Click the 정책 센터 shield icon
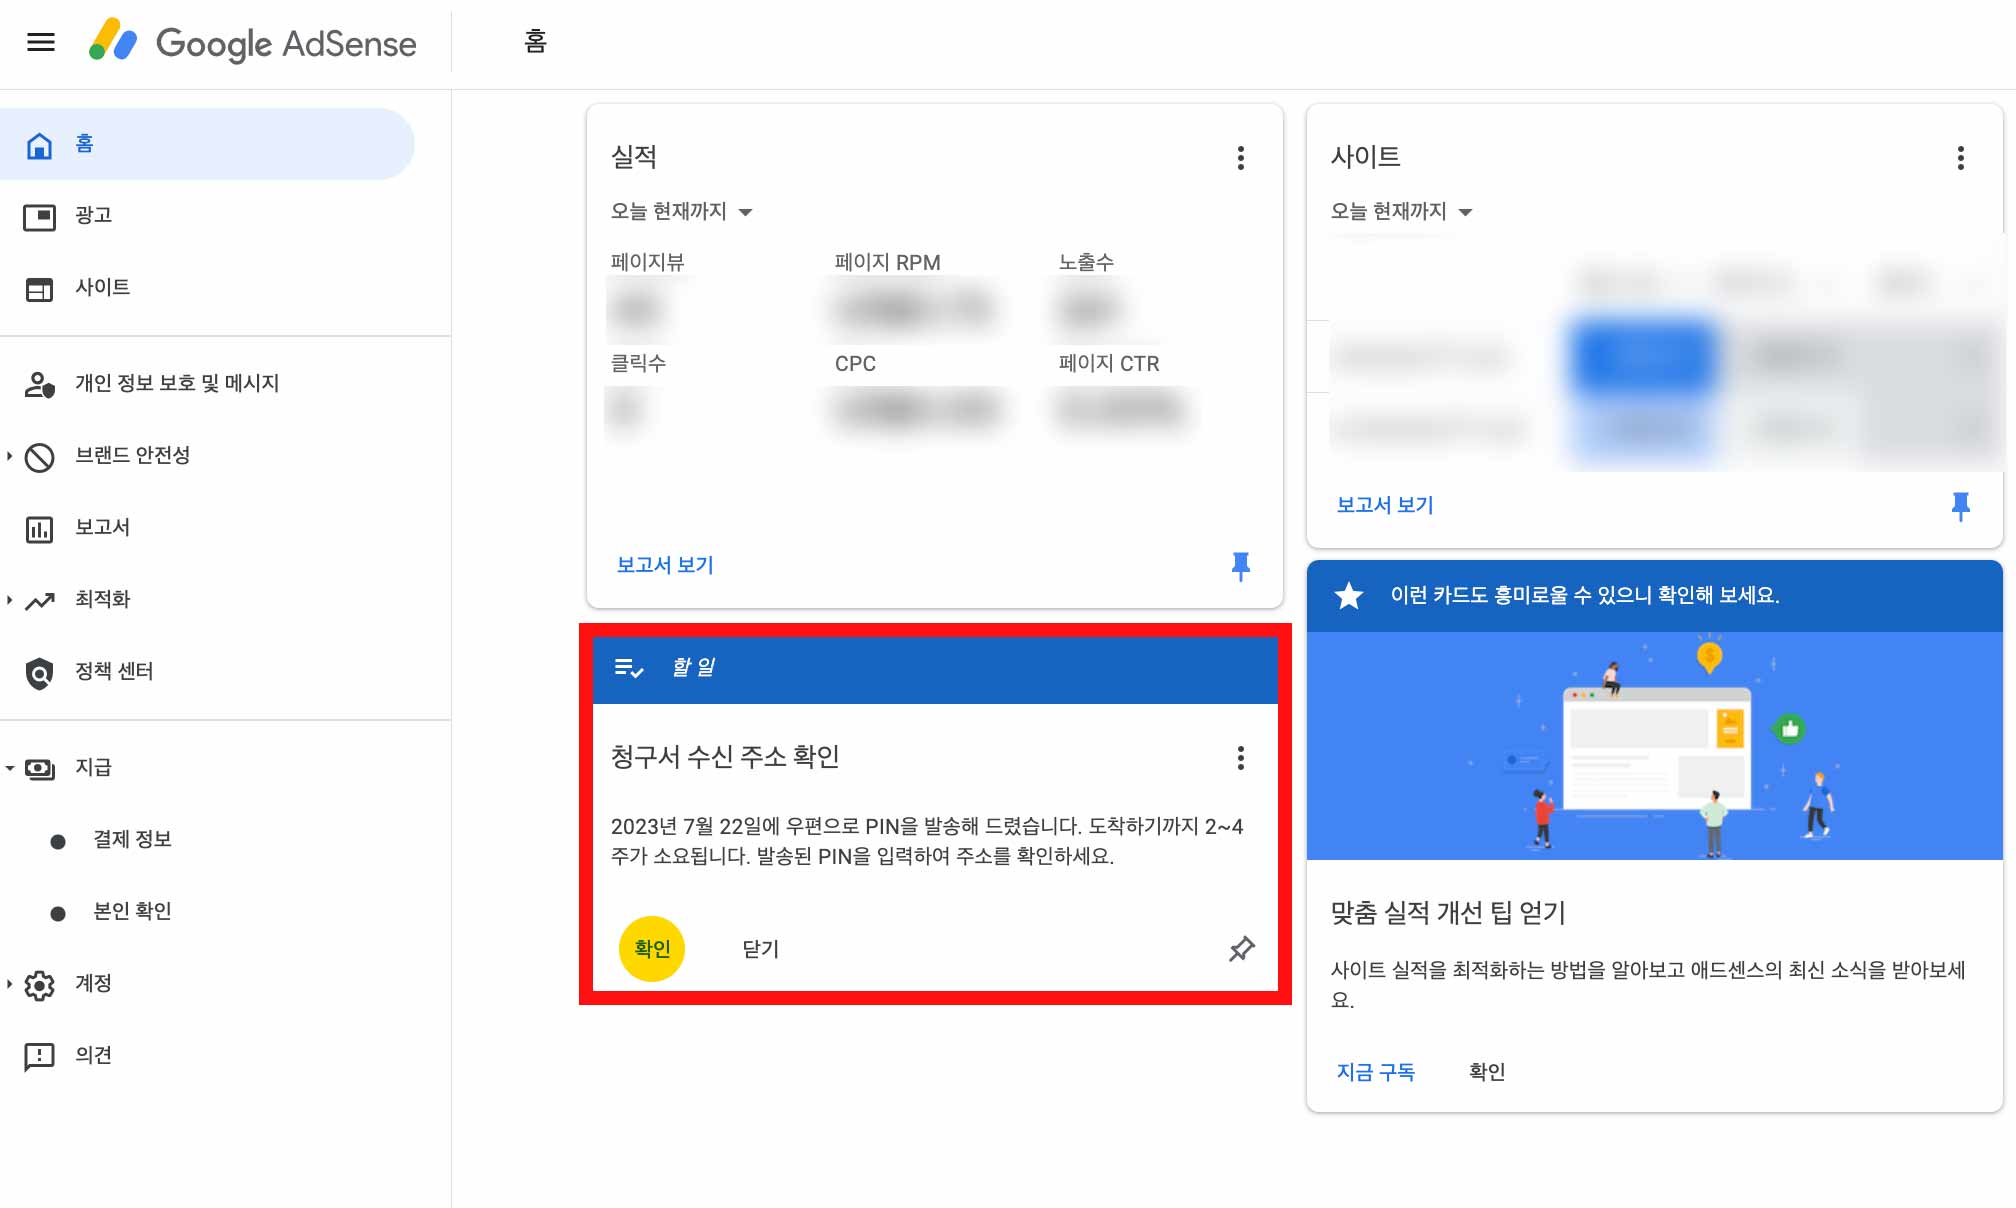The height and width of the screenshot is (1208, 2016). coord(39,673)
